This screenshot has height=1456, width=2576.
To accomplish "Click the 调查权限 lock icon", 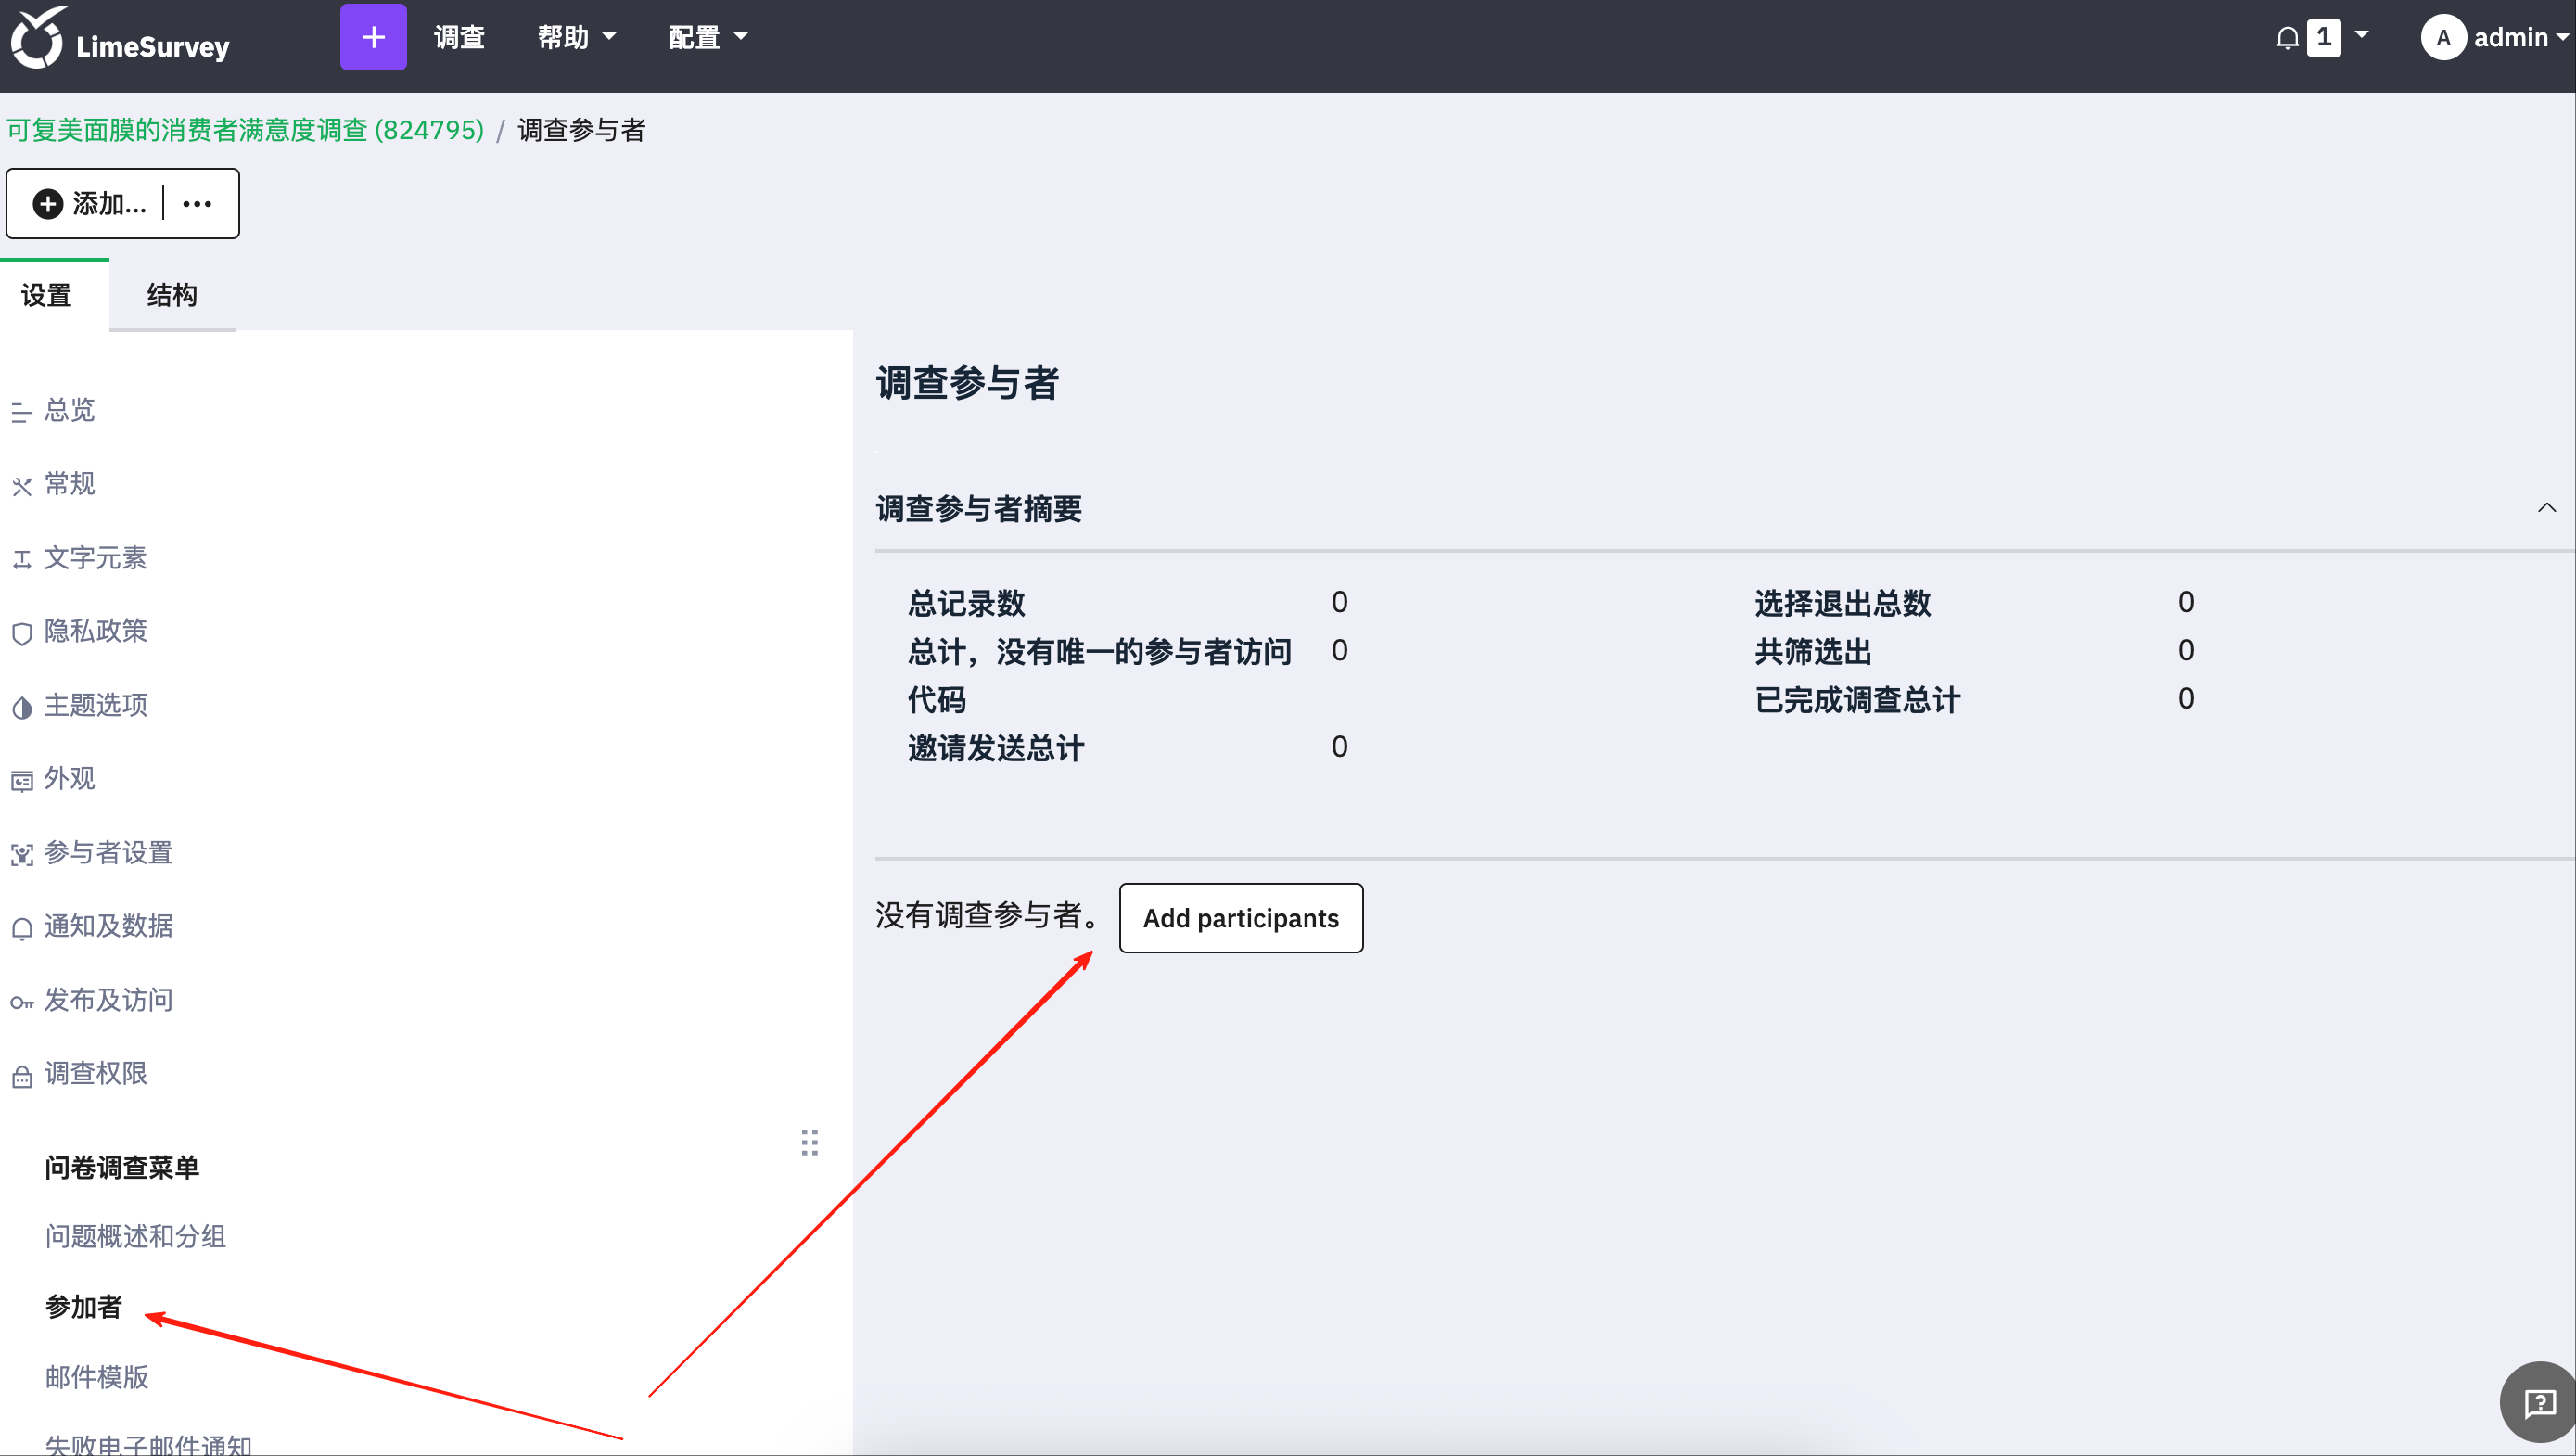I will coord(21,1077).
